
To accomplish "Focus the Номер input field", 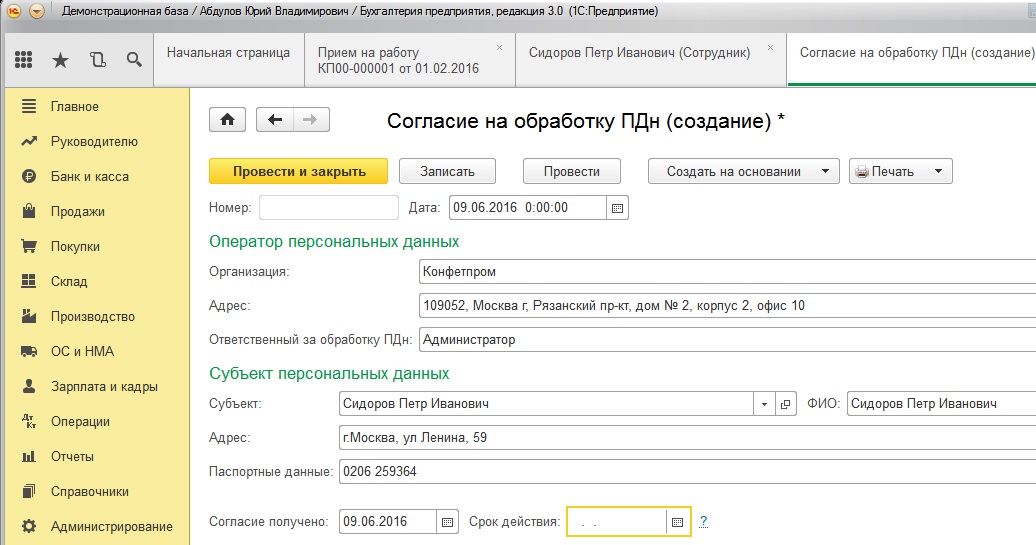I will tap(329, 207).
